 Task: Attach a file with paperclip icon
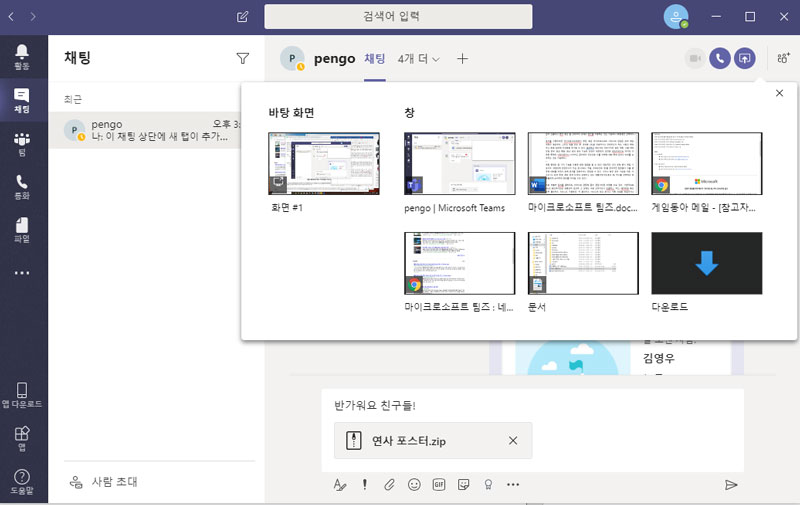(389, 485)
